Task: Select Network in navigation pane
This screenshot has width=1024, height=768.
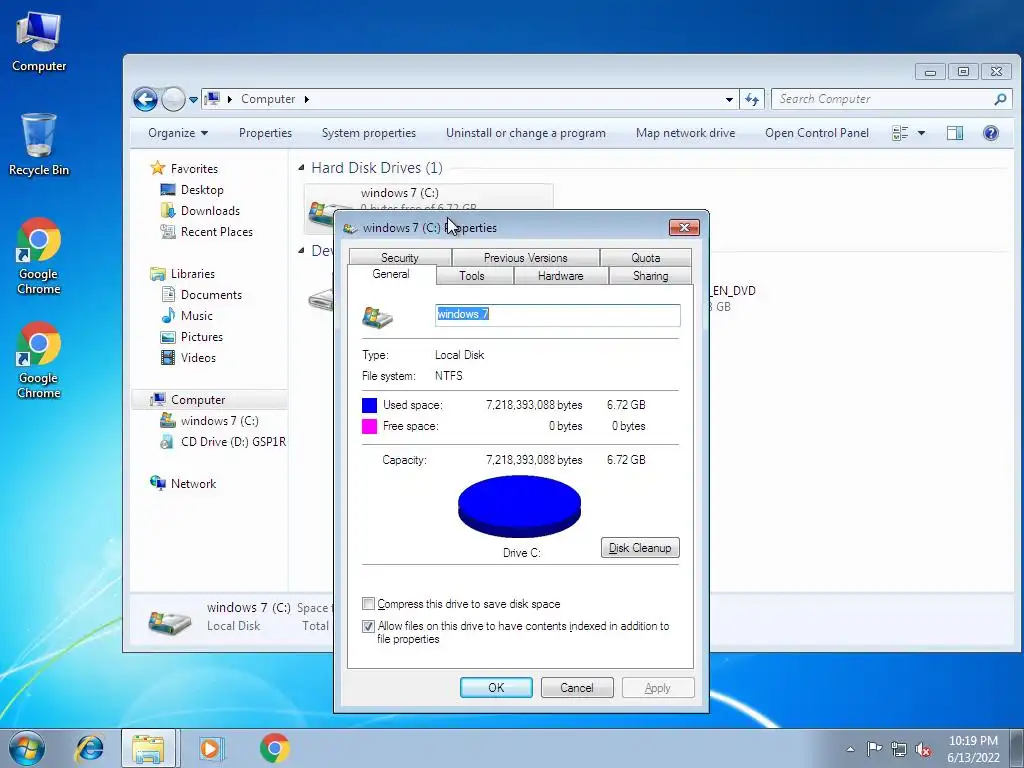Action: click(193, 483)
